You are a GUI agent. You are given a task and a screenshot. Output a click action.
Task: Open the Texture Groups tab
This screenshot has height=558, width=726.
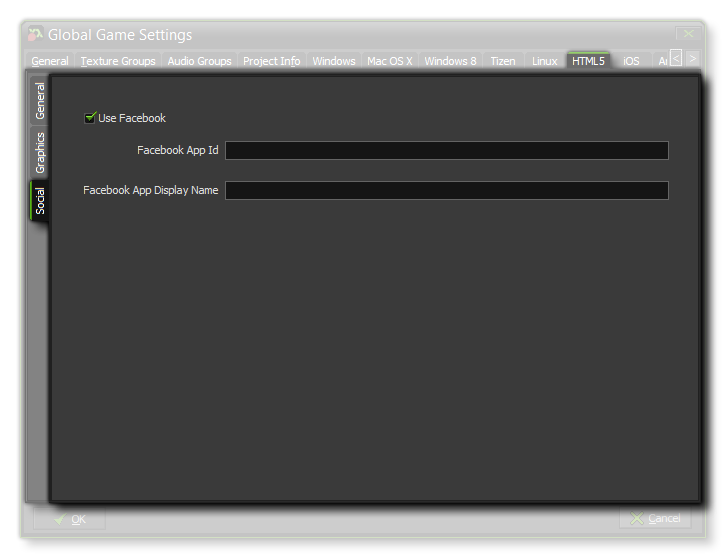tap(118, 61)
